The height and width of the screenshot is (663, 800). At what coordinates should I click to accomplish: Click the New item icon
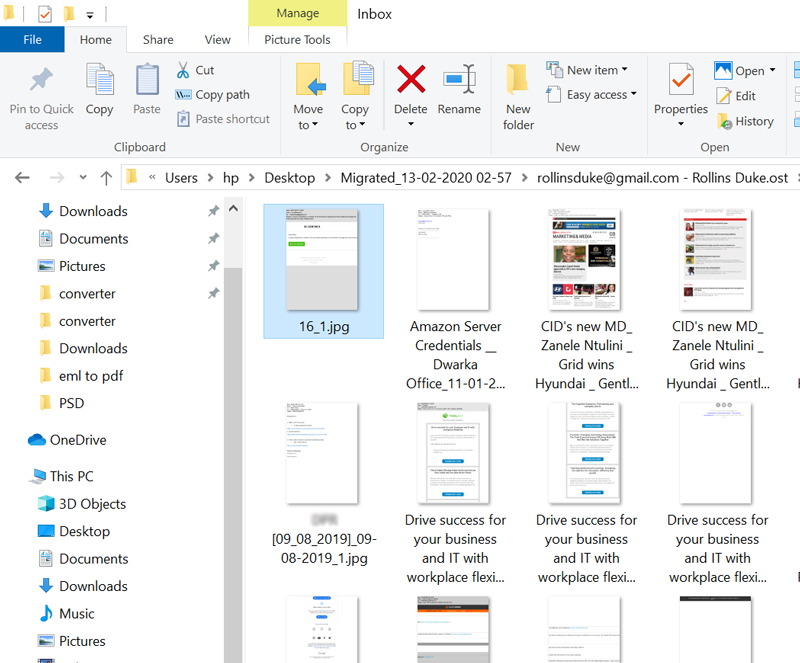point(555,69)
